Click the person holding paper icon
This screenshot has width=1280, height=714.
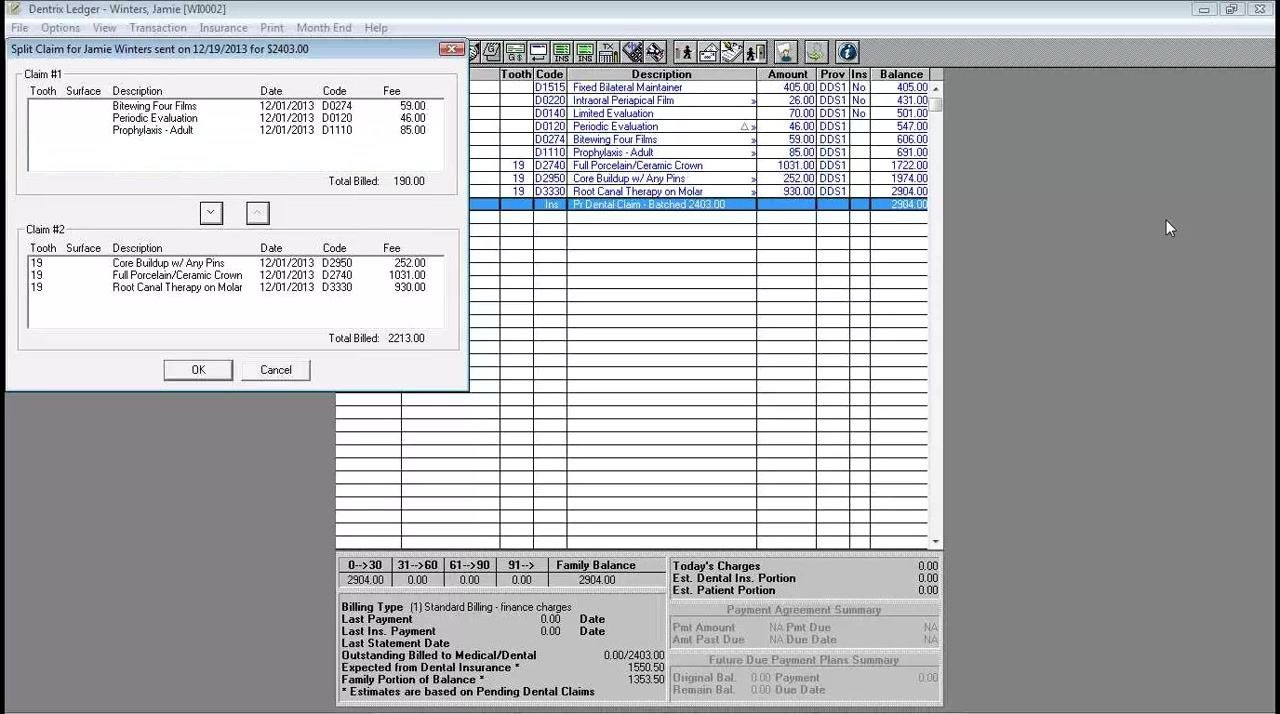click(786, 52)
